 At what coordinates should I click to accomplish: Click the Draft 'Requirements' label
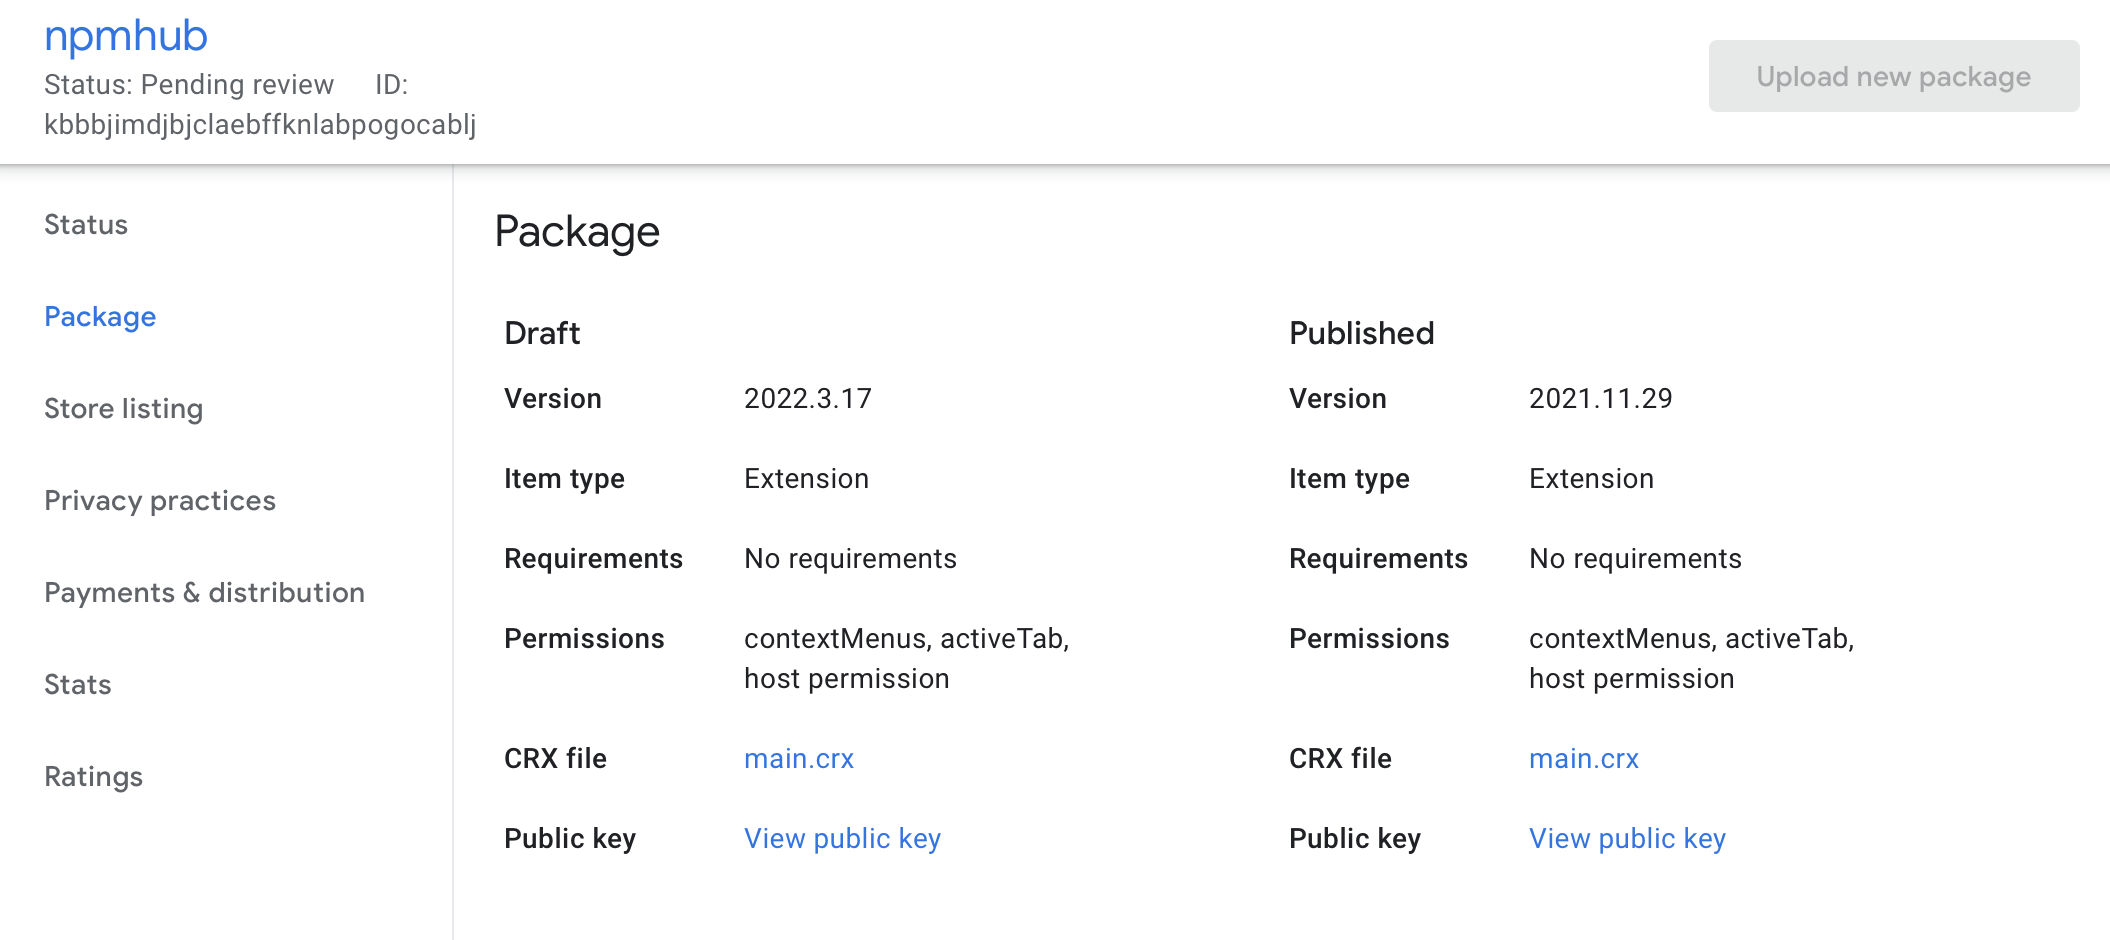tap(594, 559)
